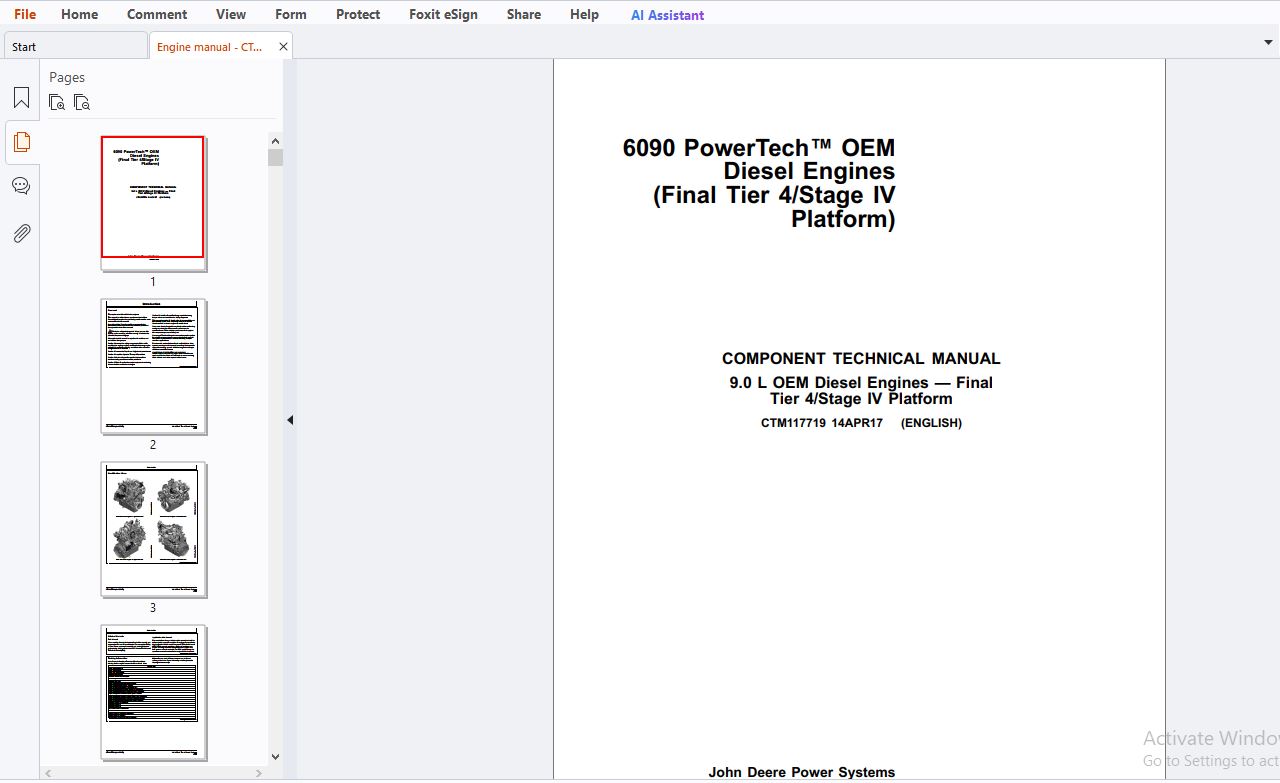Image resolution: width=1280 pixels, height=783 pixels.
Task: Open the document tab list dropdown arrow
Action: pyautogui.click(x=1268, y=42)
